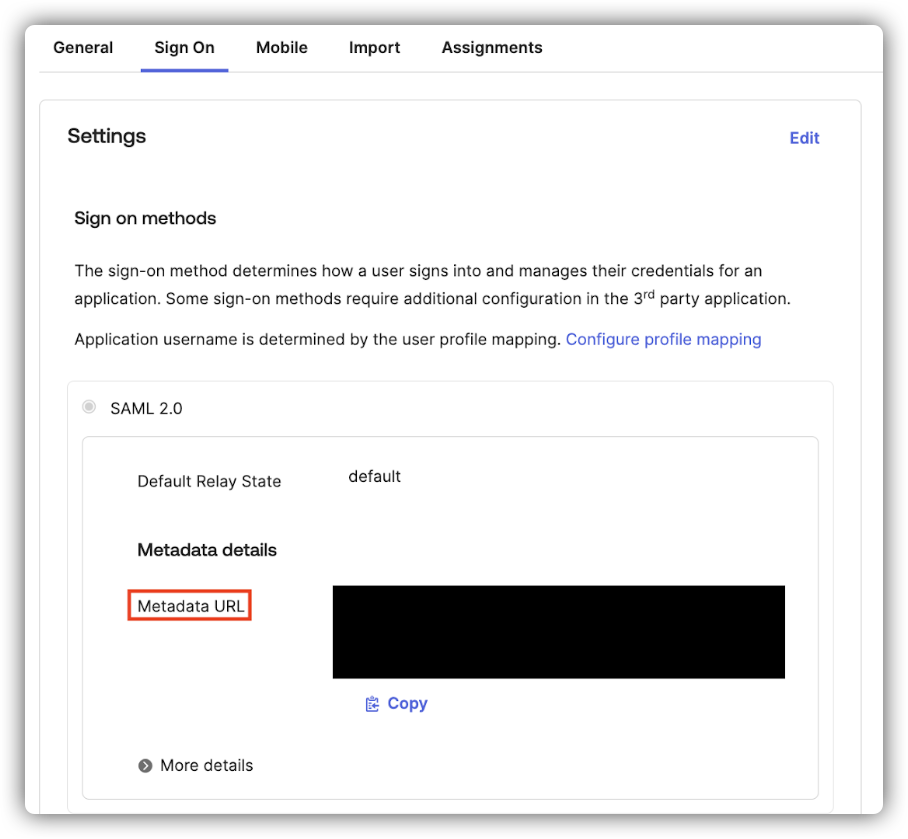Switch to the General tab
Screen dimensions: 908x839
click(x=83, y=47)
